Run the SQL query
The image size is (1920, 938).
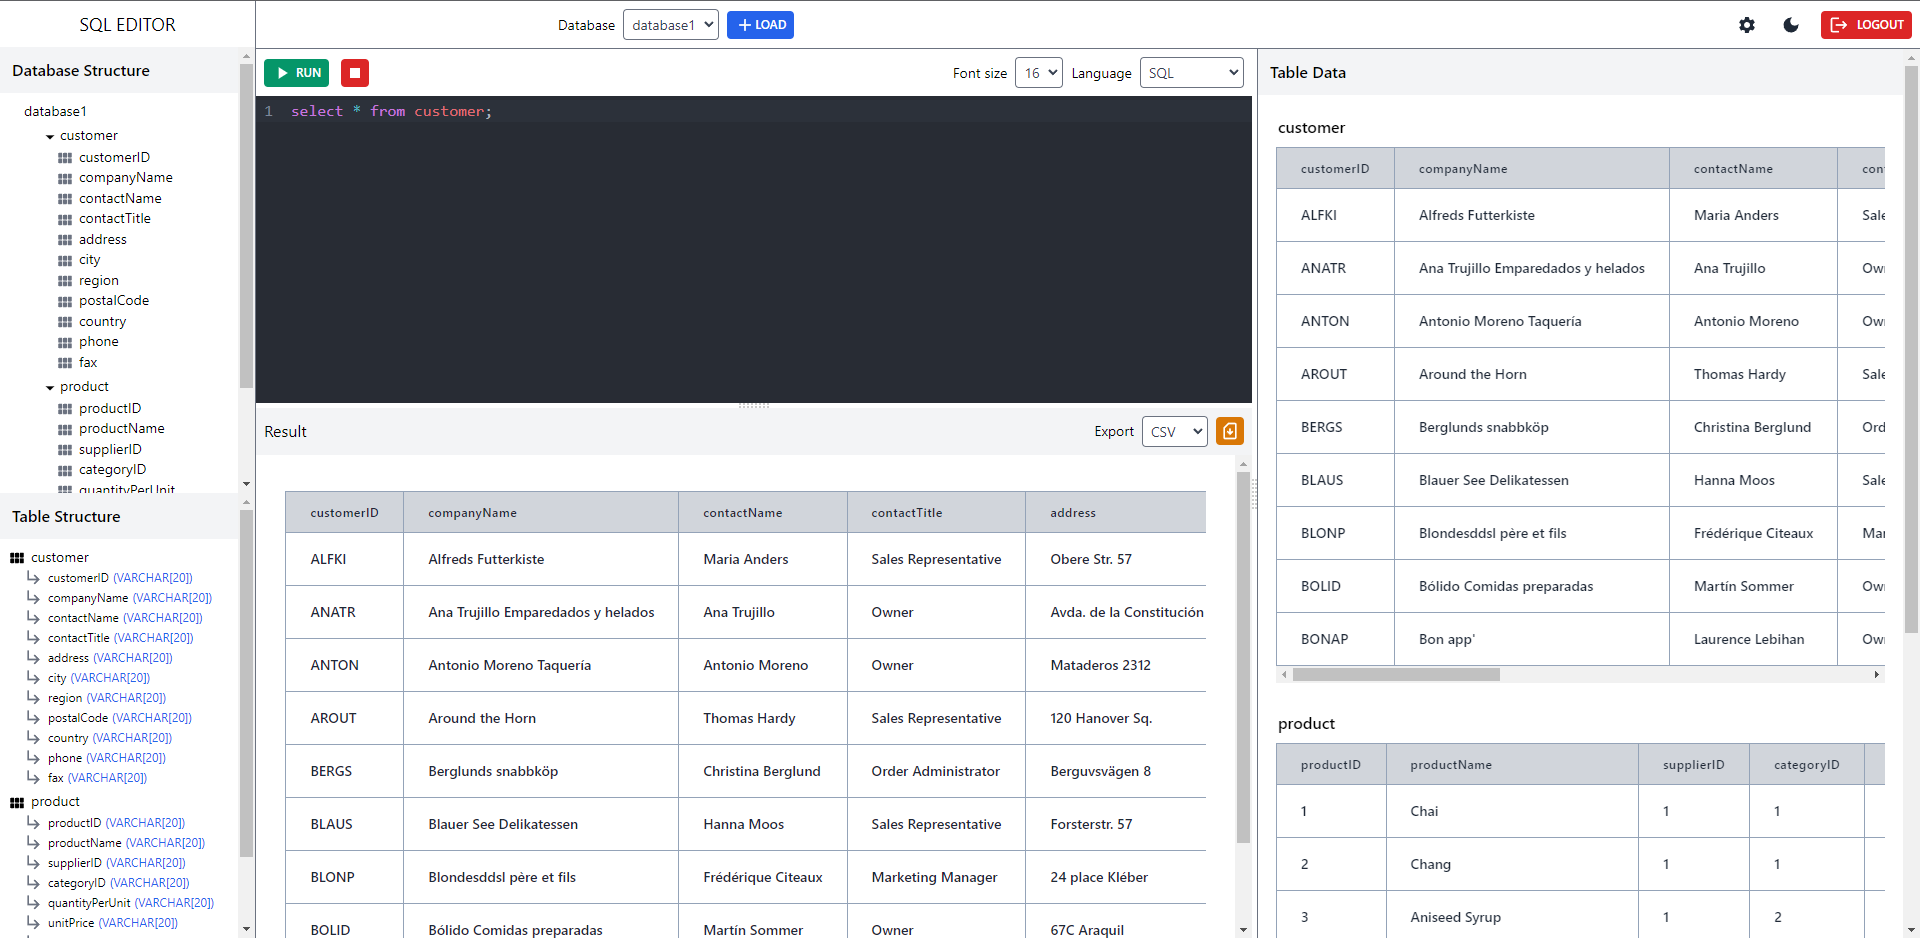[x=297, y=73]
